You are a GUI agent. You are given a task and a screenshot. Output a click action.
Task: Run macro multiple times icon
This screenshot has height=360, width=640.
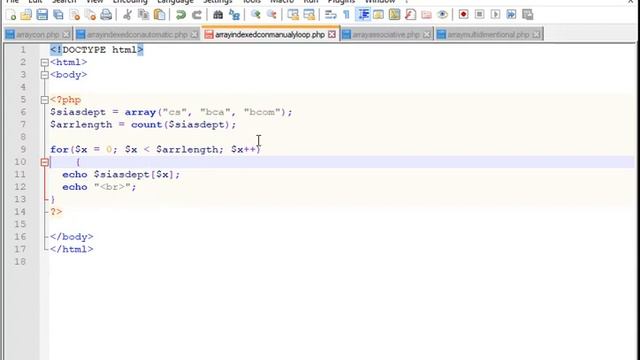pyautogui.click(x=511, y=15)
